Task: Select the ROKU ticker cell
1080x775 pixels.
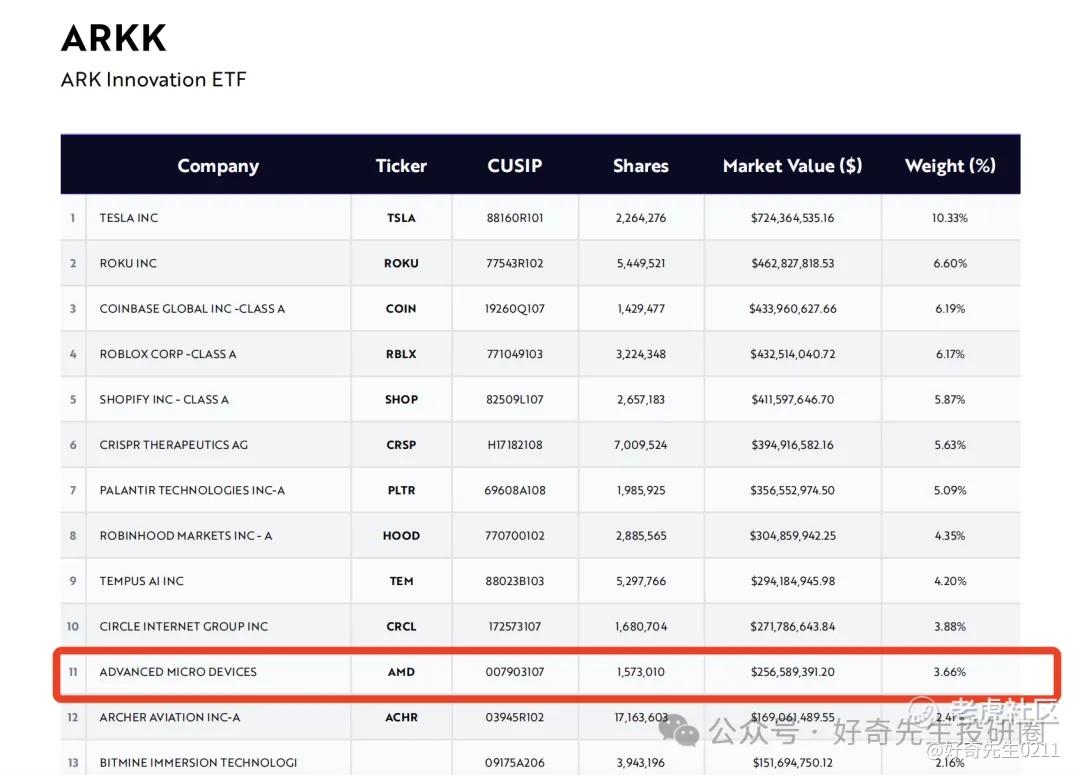Action: 401,263
